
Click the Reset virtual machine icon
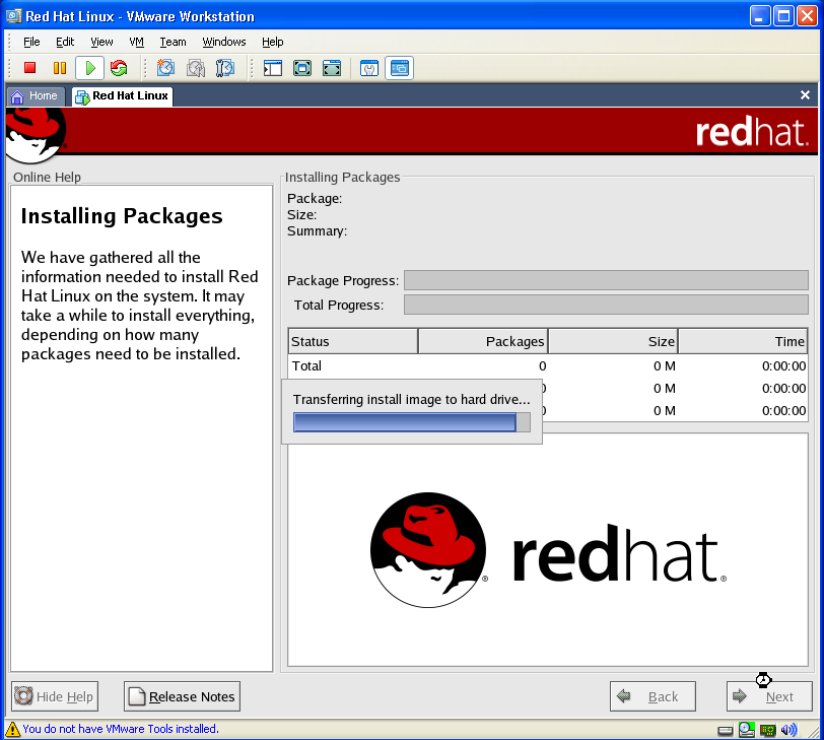pos(119,68)
